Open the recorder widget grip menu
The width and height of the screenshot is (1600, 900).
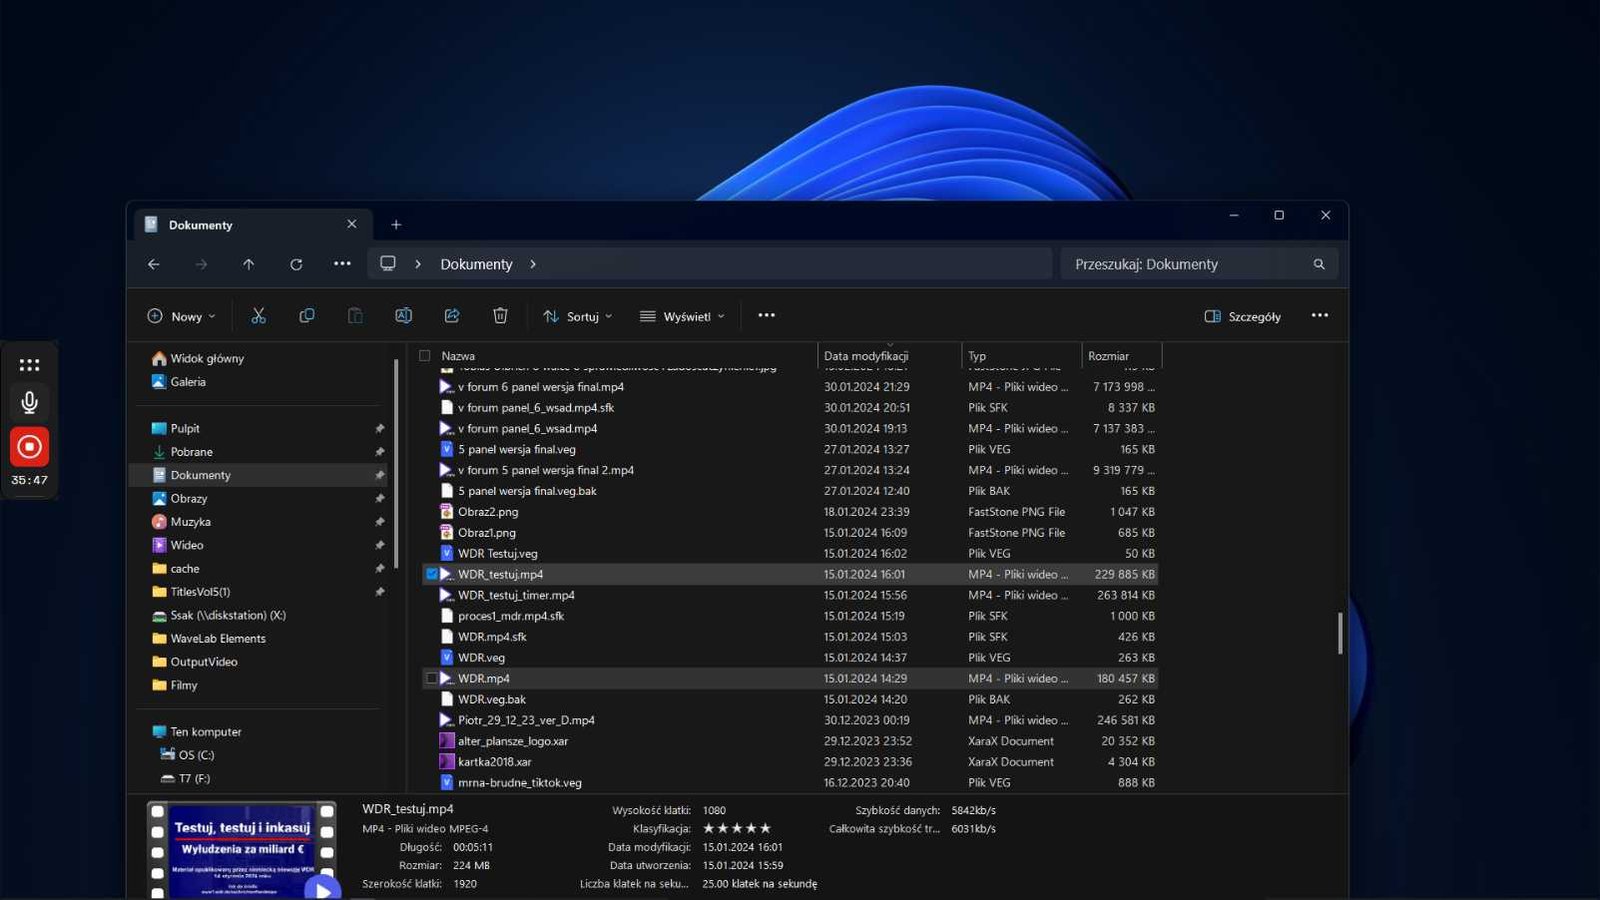click(30, 365)
